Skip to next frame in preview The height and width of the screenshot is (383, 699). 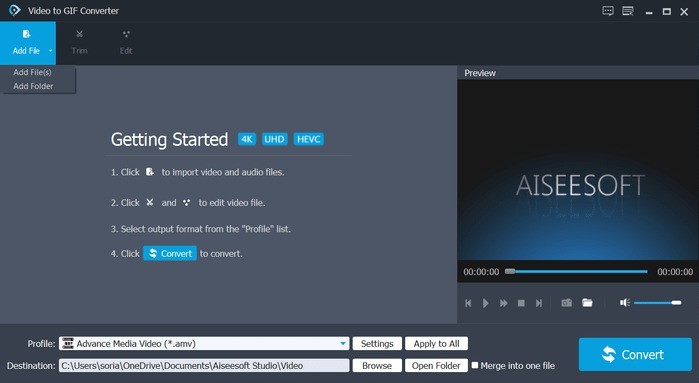coord(539,303)
